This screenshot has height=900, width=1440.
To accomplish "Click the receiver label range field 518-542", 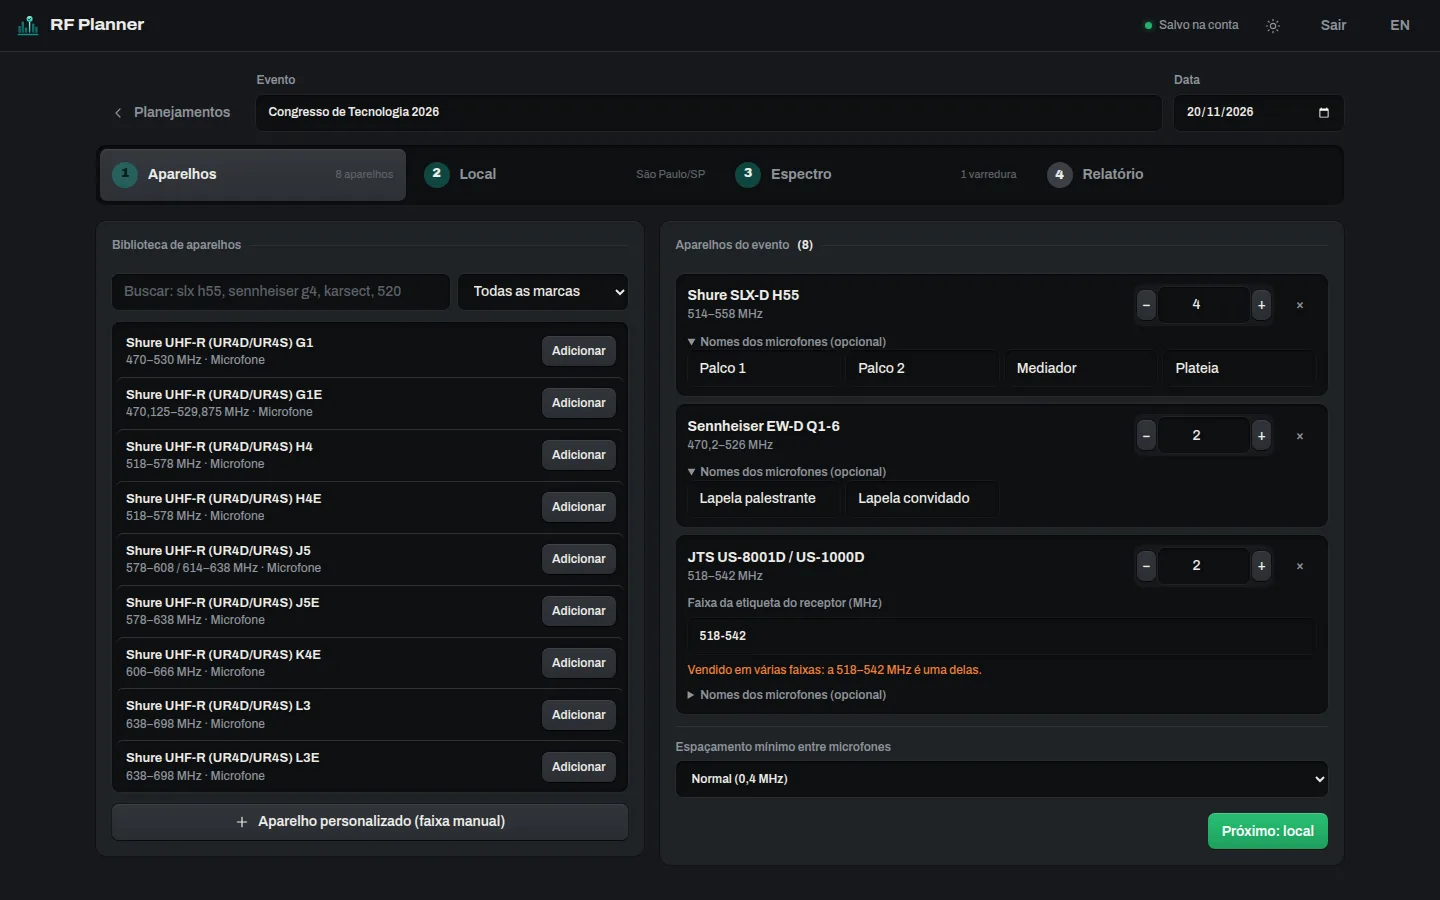I will click(x=1002, y=636).
